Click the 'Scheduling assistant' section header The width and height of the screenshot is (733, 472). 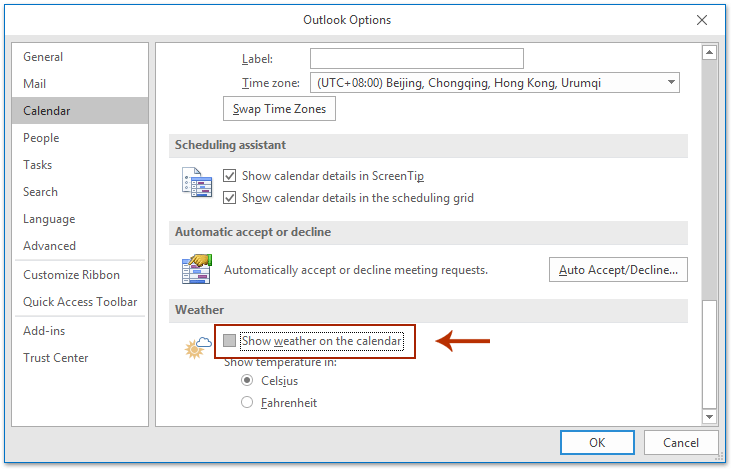(x=230, y=145)
